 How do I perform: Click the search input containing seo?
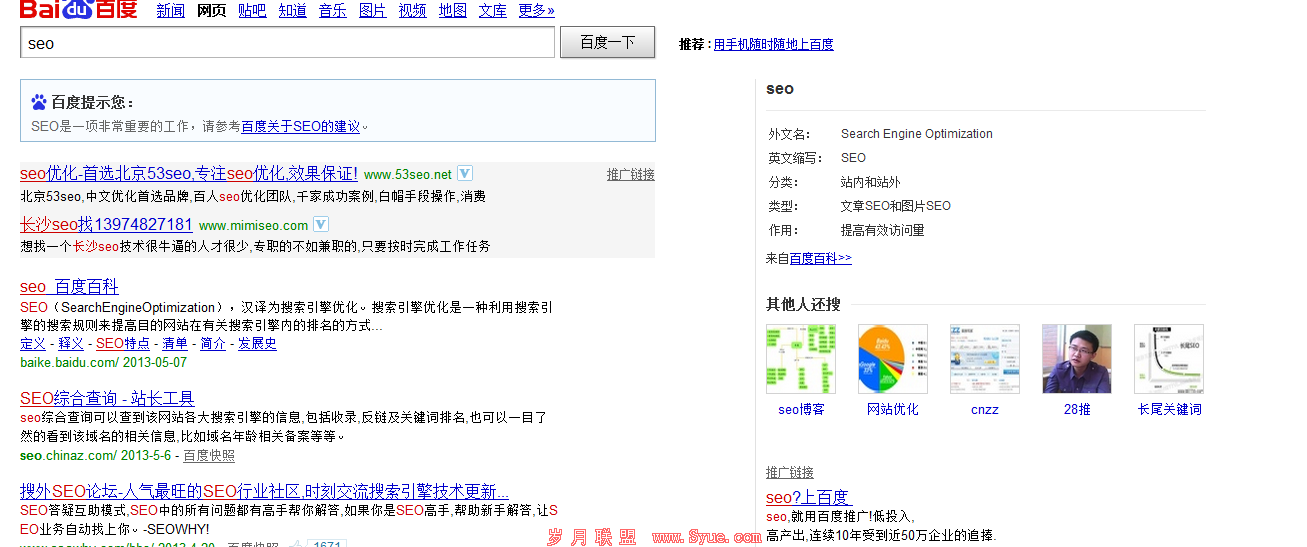tap(287, 43)
